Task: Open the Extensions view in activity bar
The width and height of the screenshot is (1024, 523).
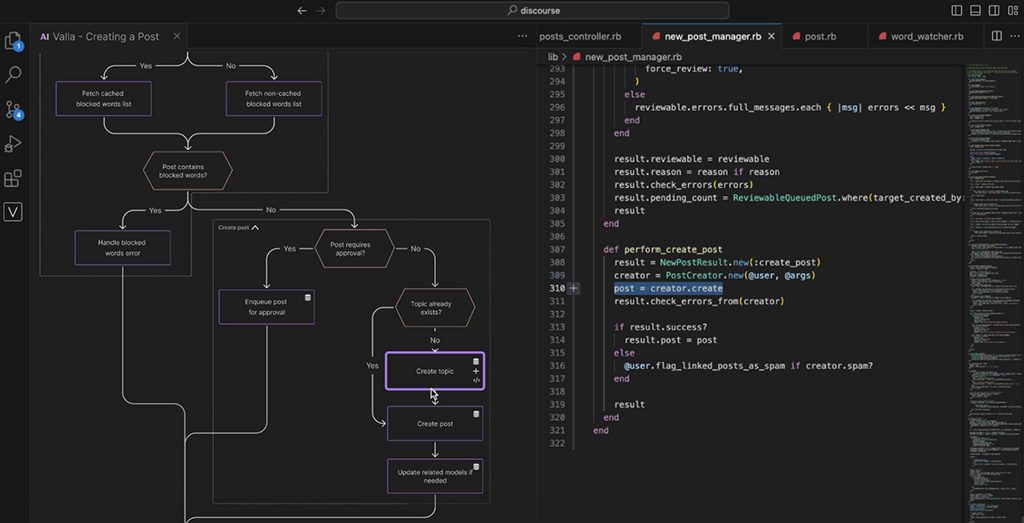Action: click(x=13, y=178)
